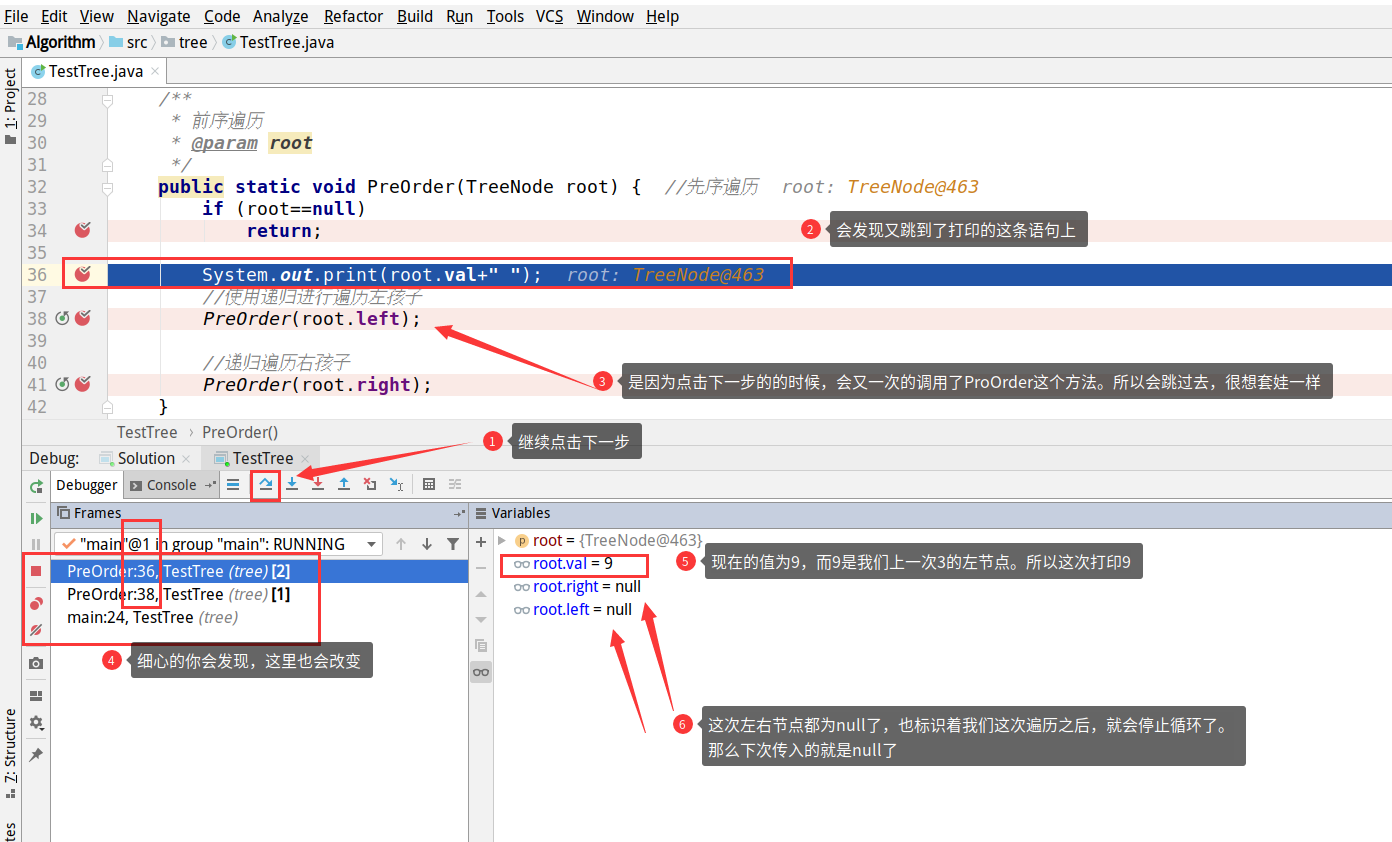This screenshot has height=842, width=1392.
Task: Click the Run to Cursor icon
Action: tap(396, 484)
